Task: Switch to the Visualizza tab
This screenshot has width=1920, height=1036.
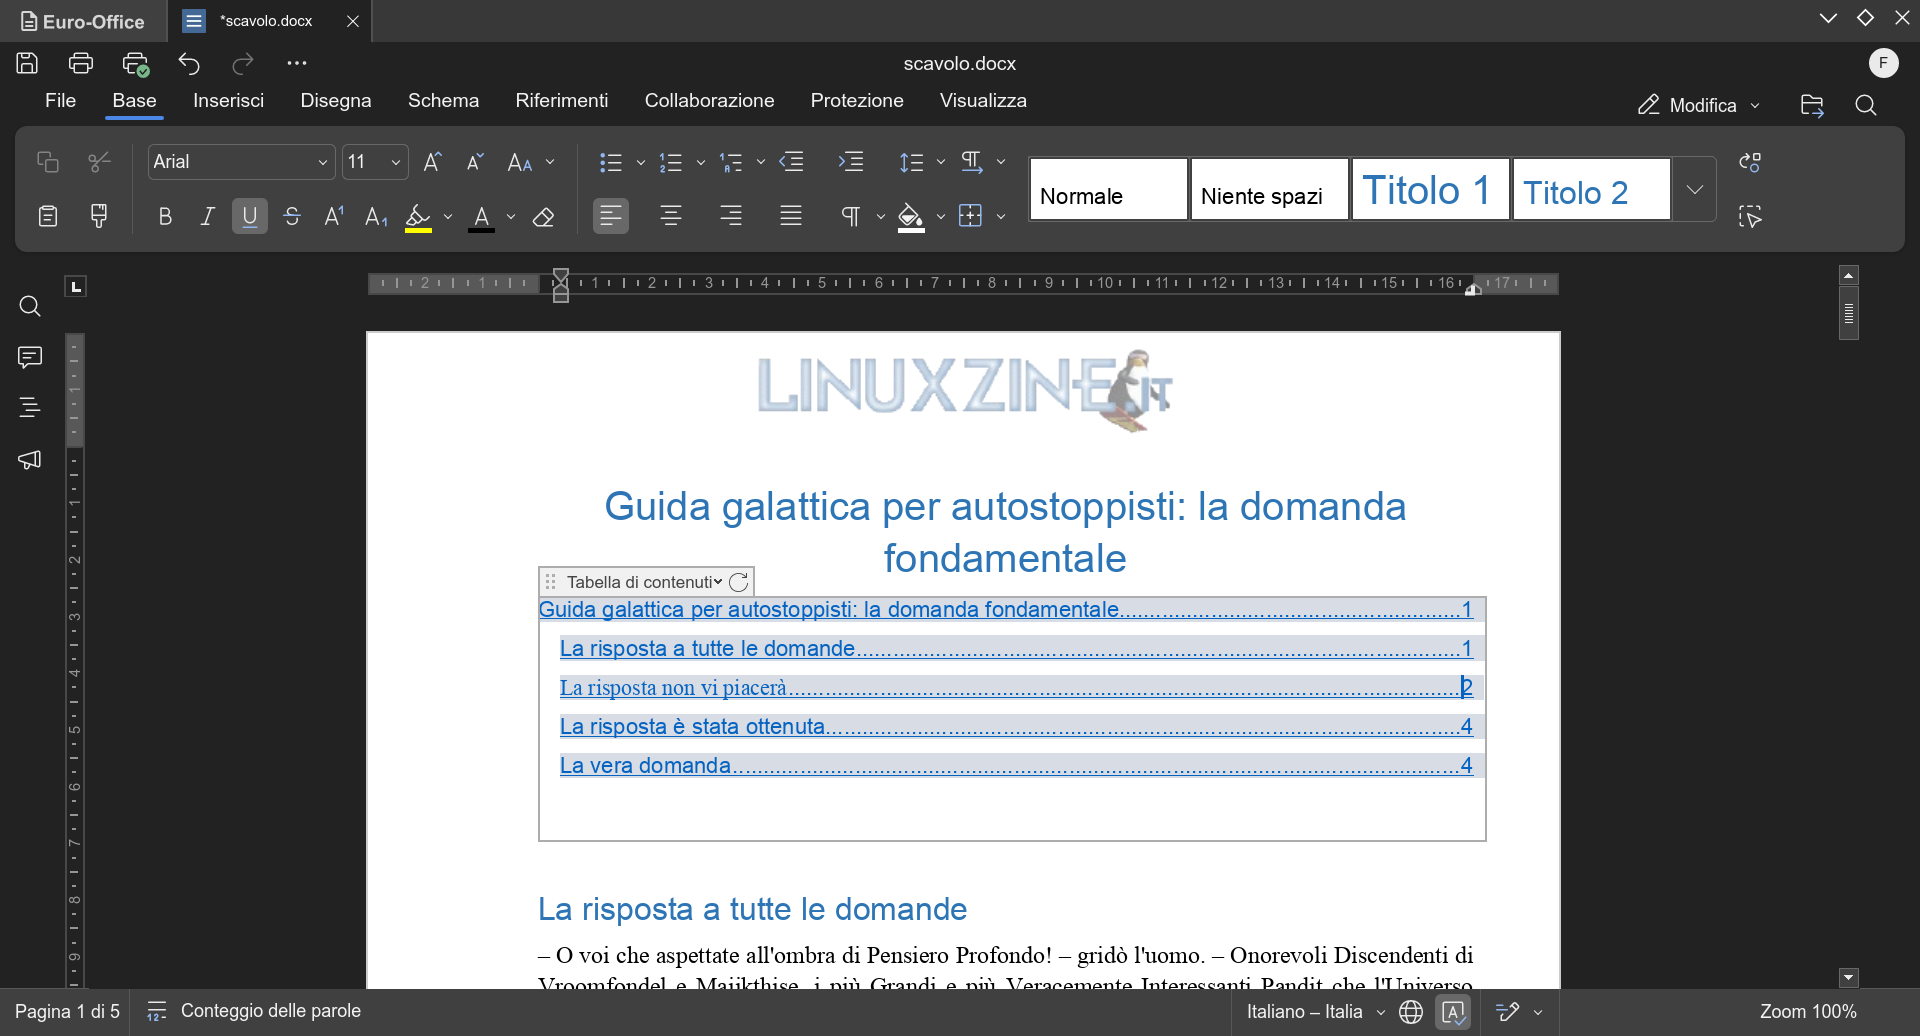Action: [x=983, y=101]
